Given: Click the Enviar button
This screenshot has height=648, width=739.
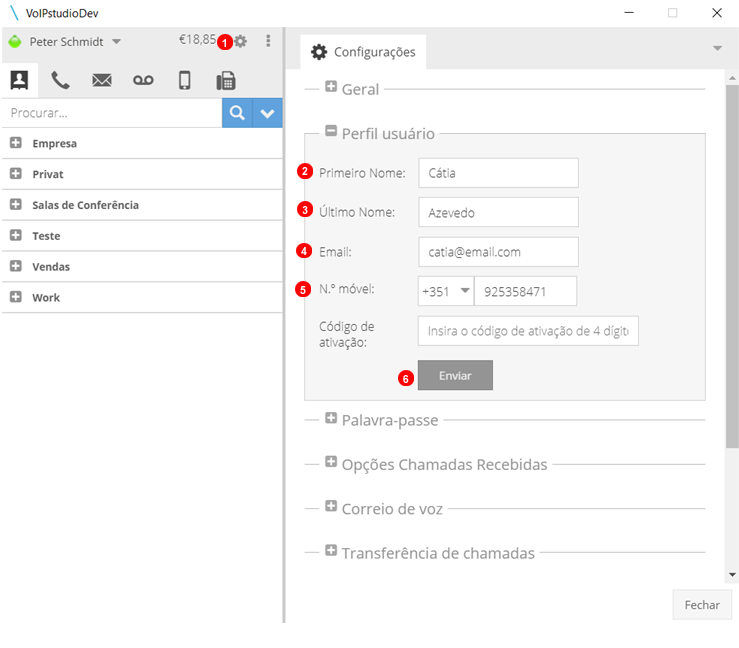Looking at the screenshot, I should pos(455,375).
